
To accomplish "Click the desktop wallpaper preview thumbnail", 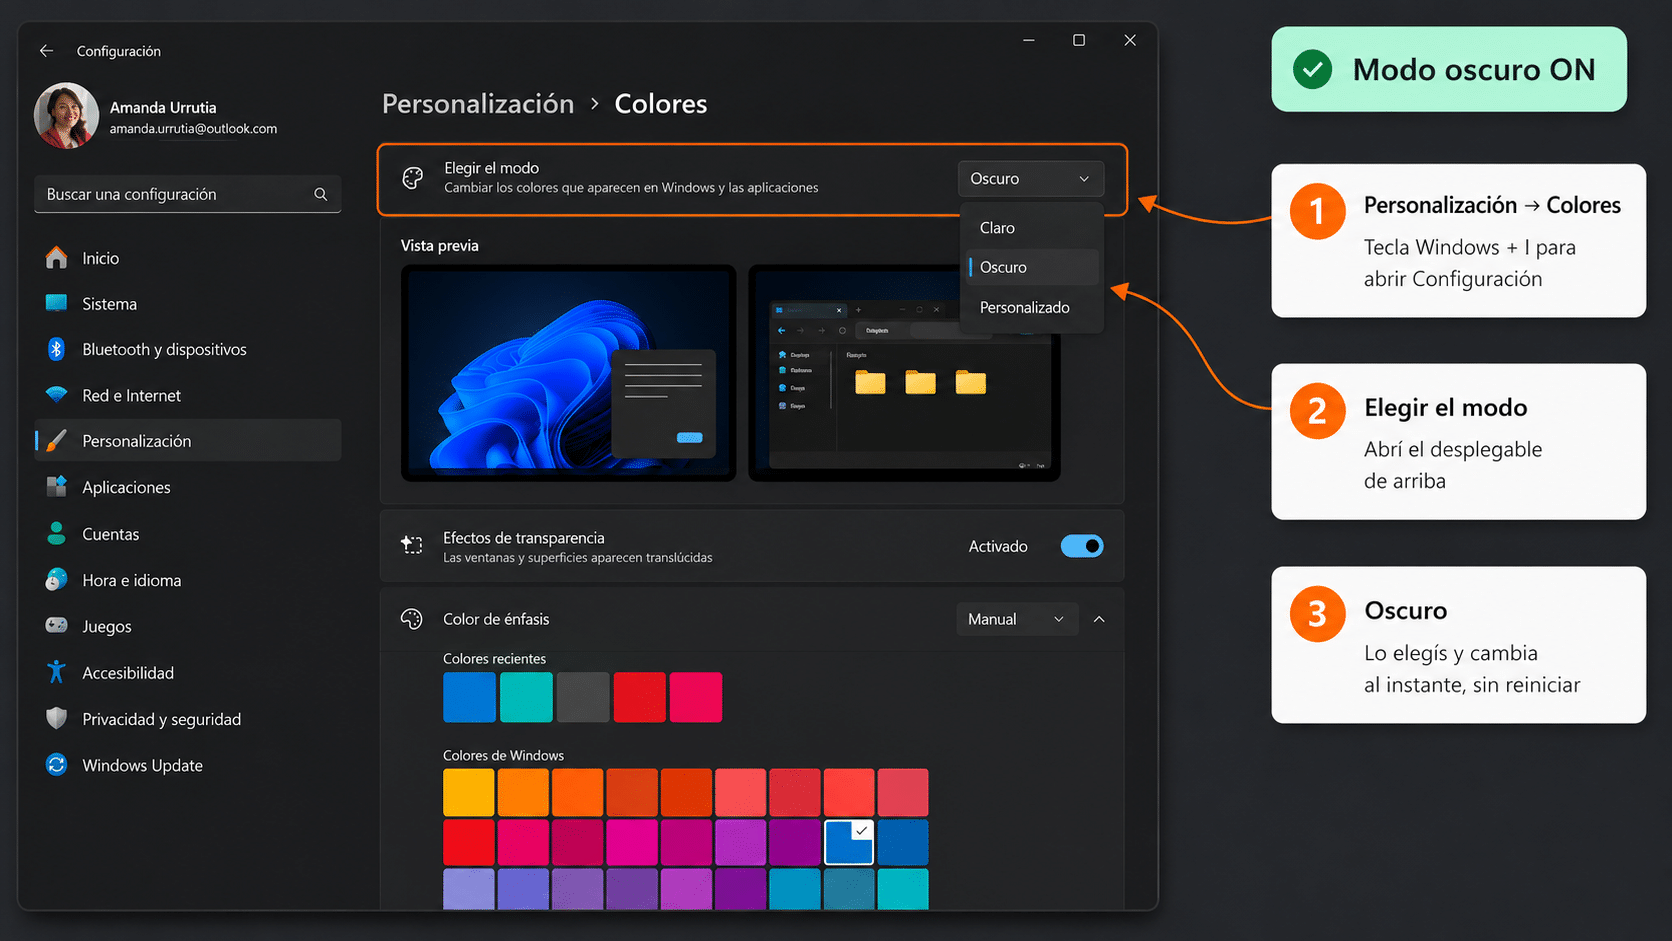I will (x=568, y=373).
